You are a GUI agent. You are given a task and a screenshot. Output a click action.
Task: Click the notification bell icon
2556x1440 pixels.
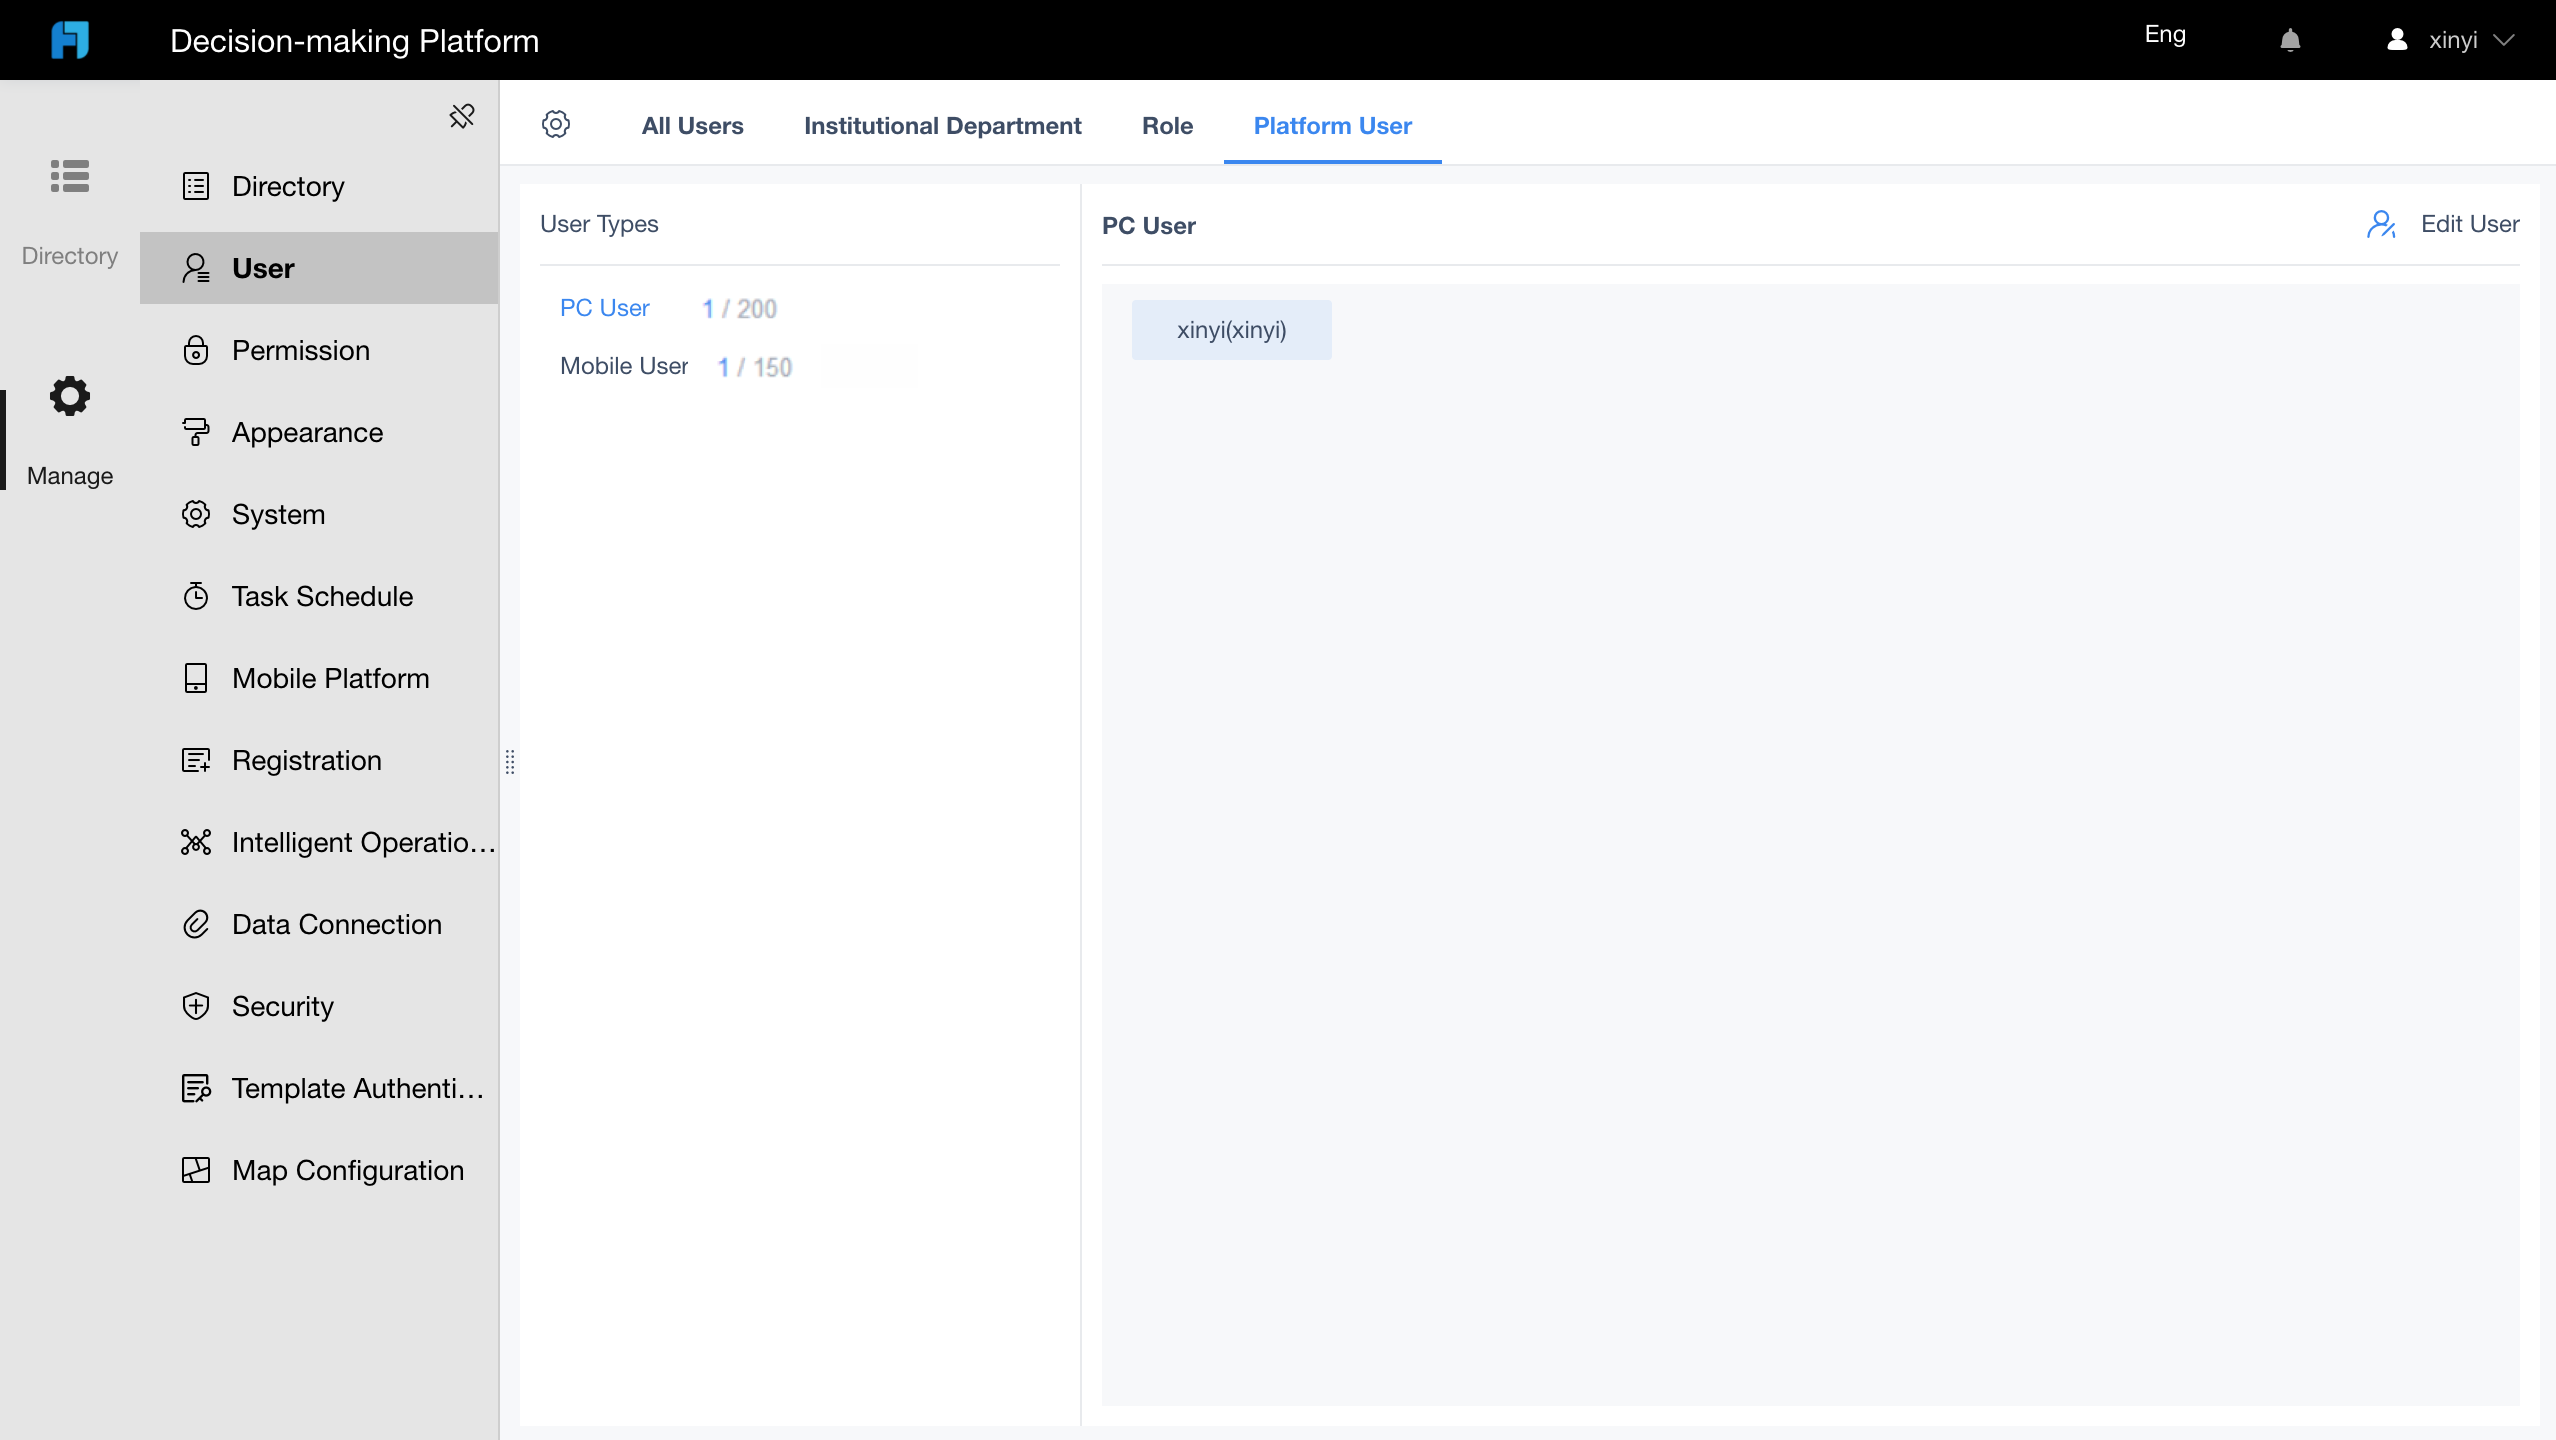tap(2290, 40)
